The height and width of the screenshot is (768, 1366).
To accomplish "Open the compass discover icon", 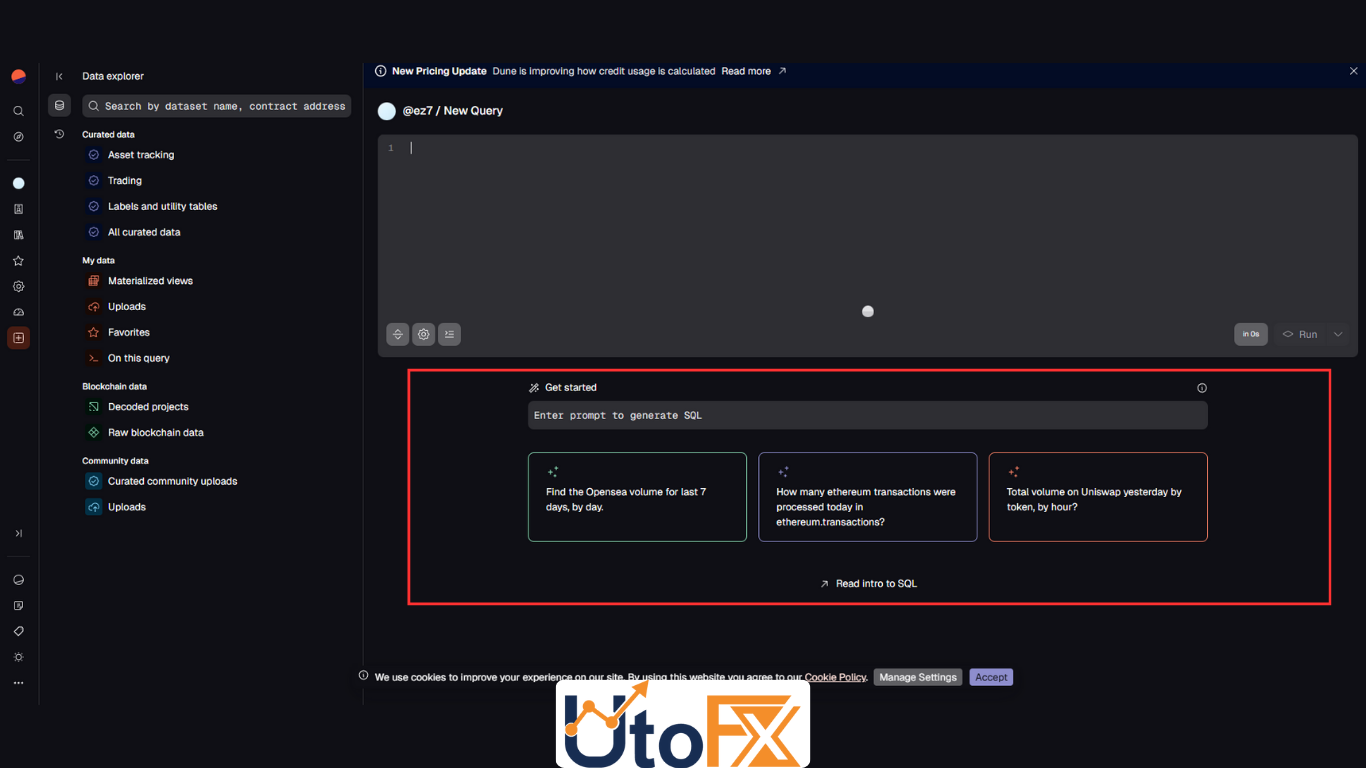I will tap(18, 137).
